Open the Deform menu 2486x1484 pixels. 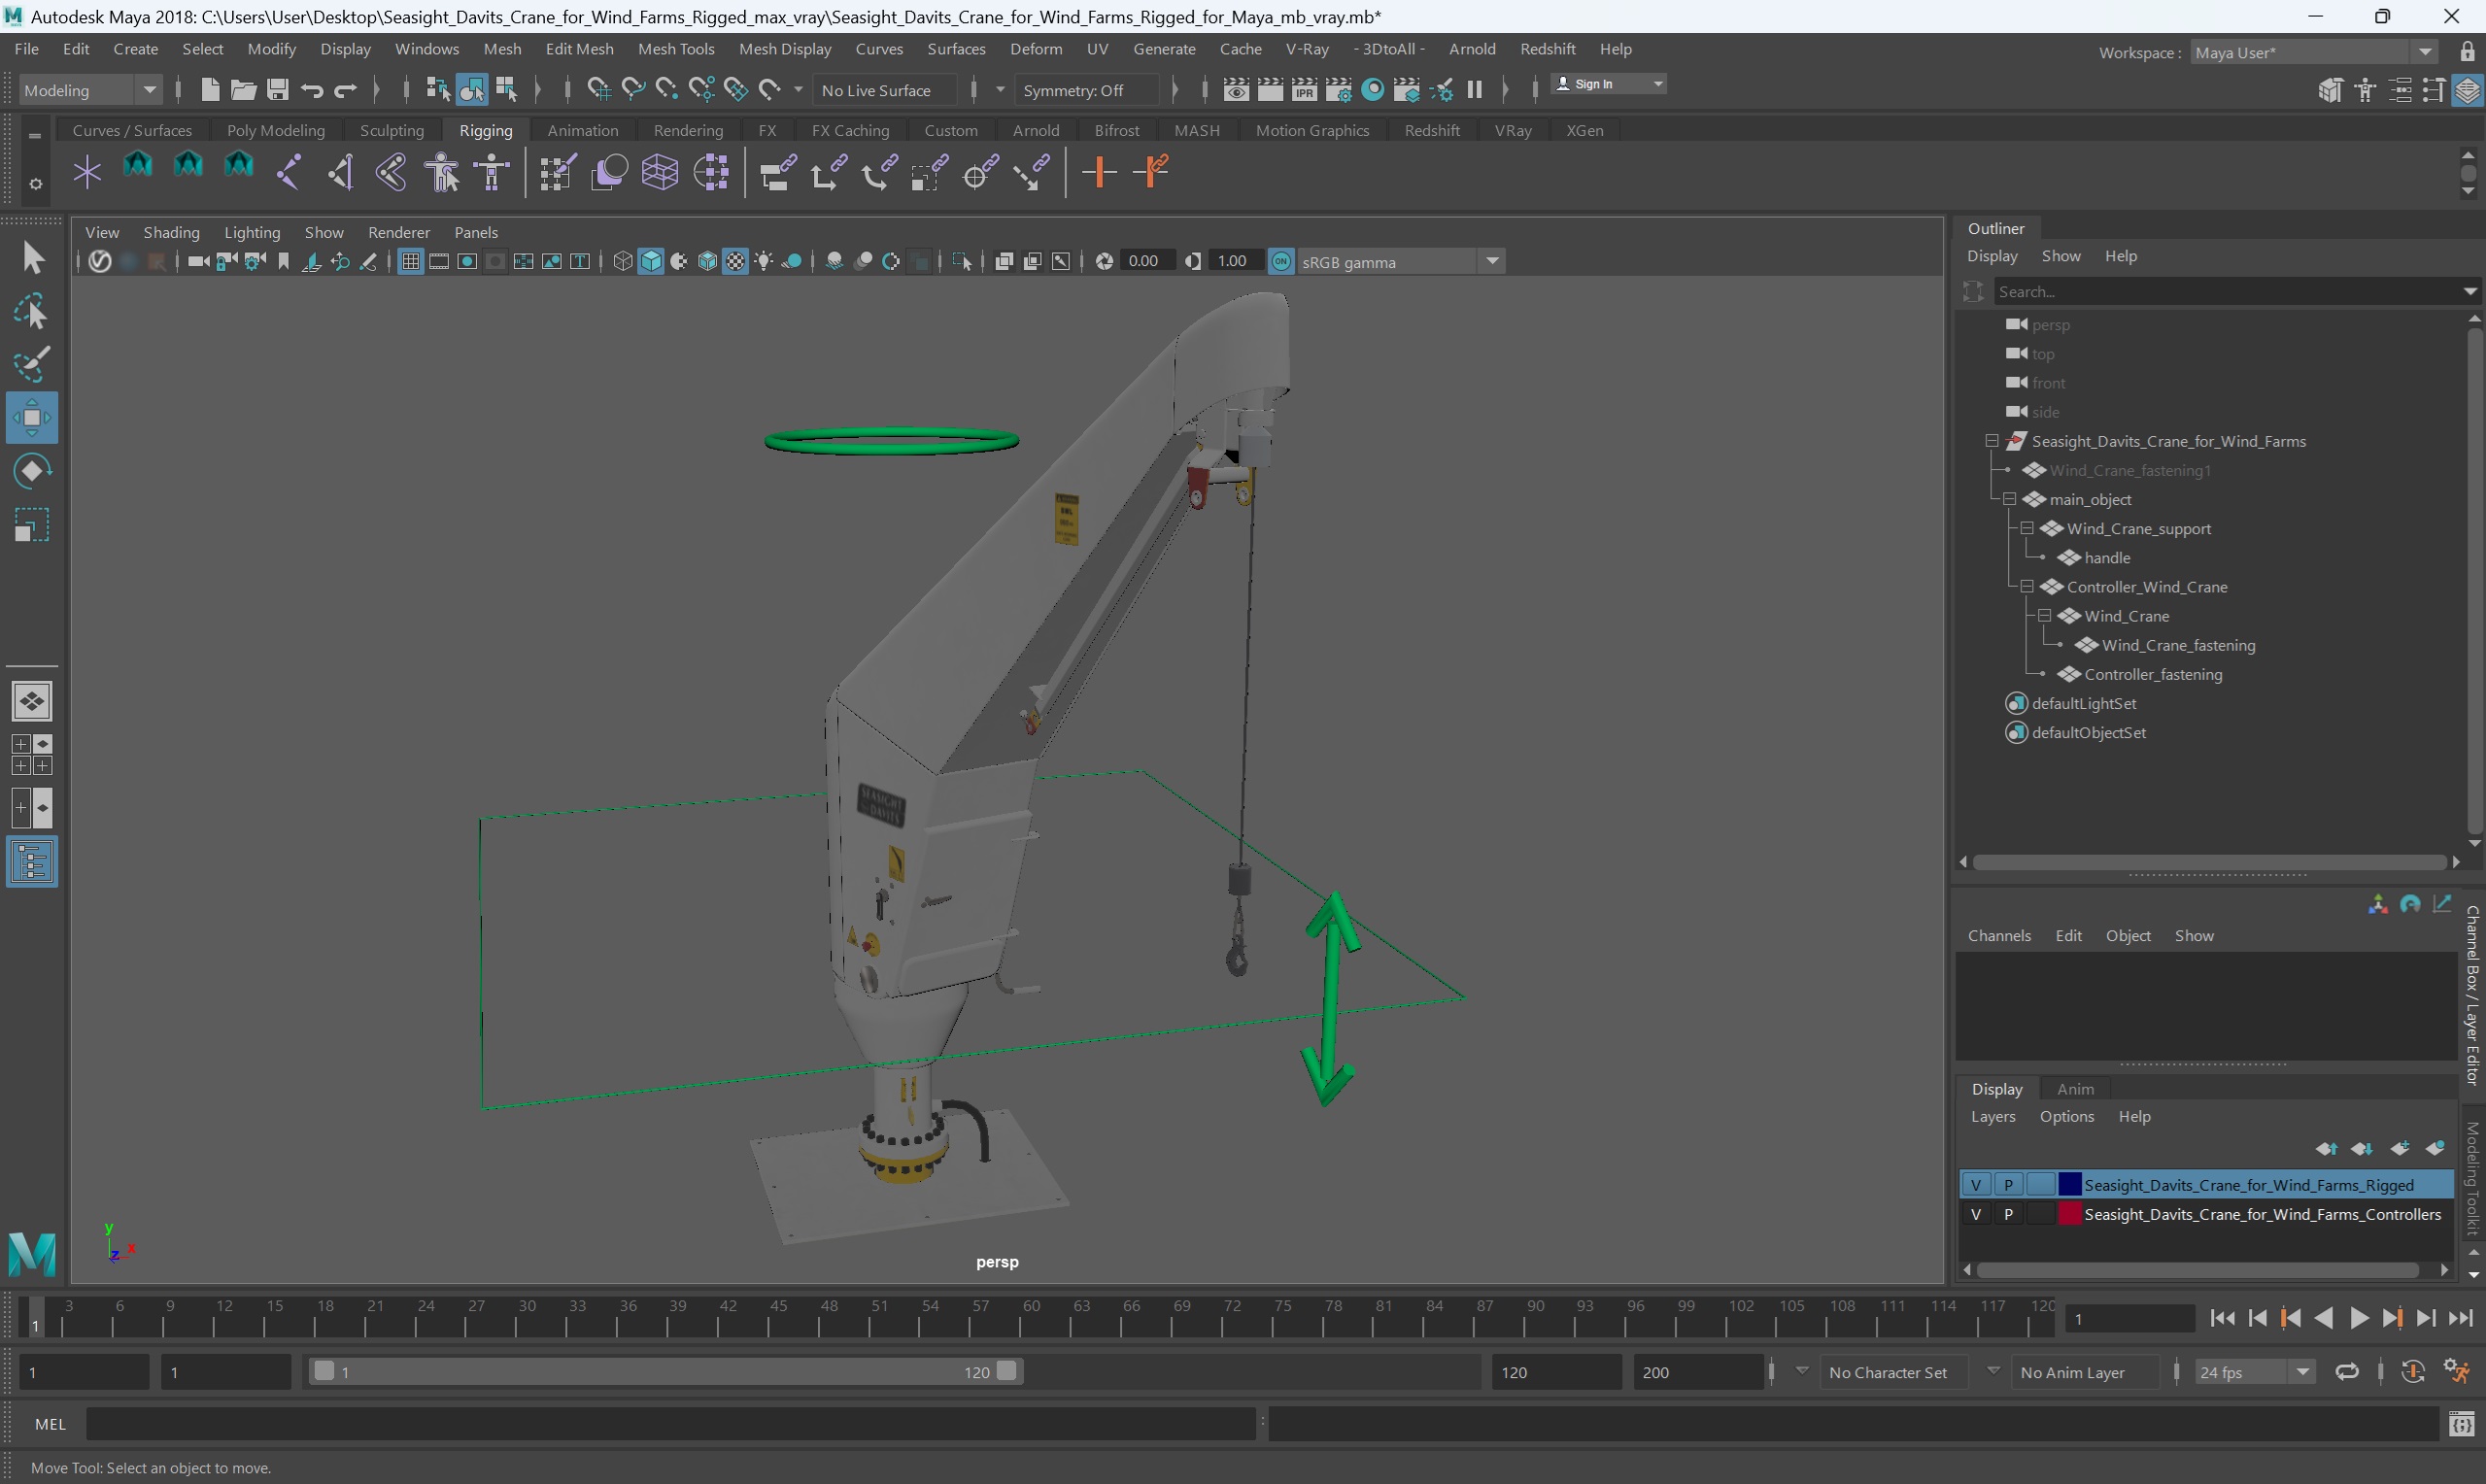click(1036, 49)
